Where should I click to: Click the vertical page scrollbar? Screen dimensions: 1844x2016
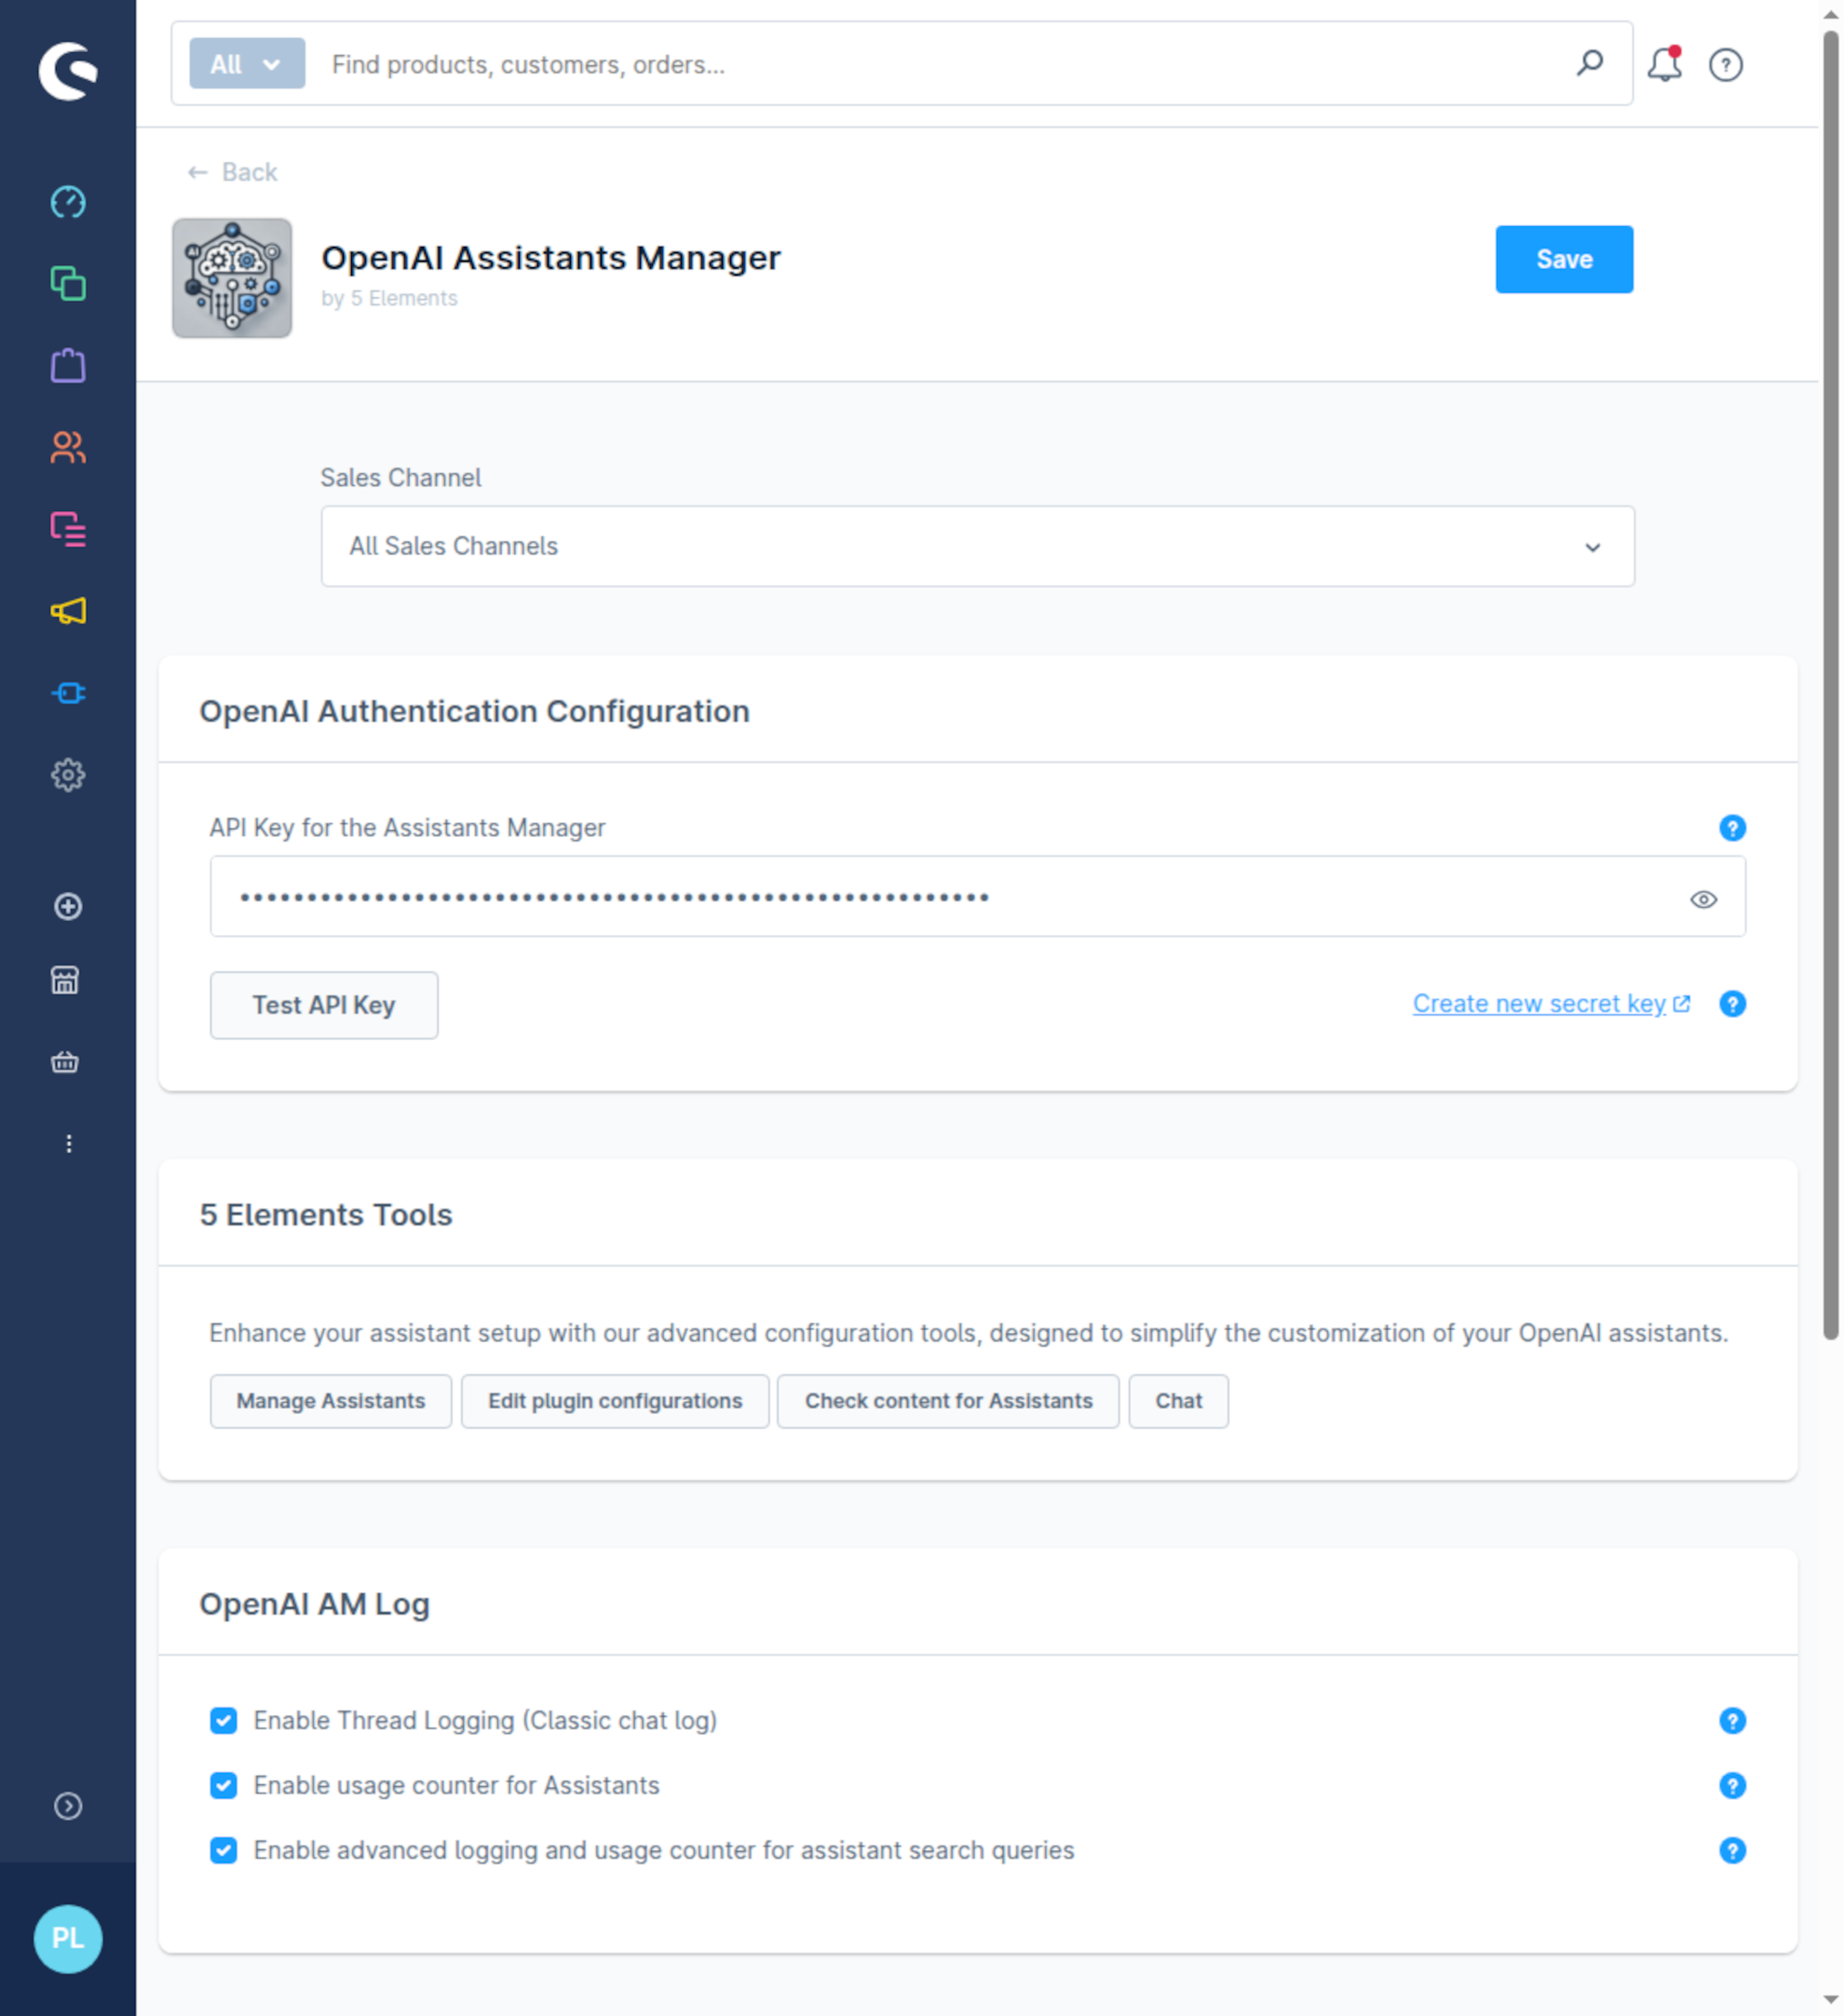pyautogui.click(x=1831, y=685)
